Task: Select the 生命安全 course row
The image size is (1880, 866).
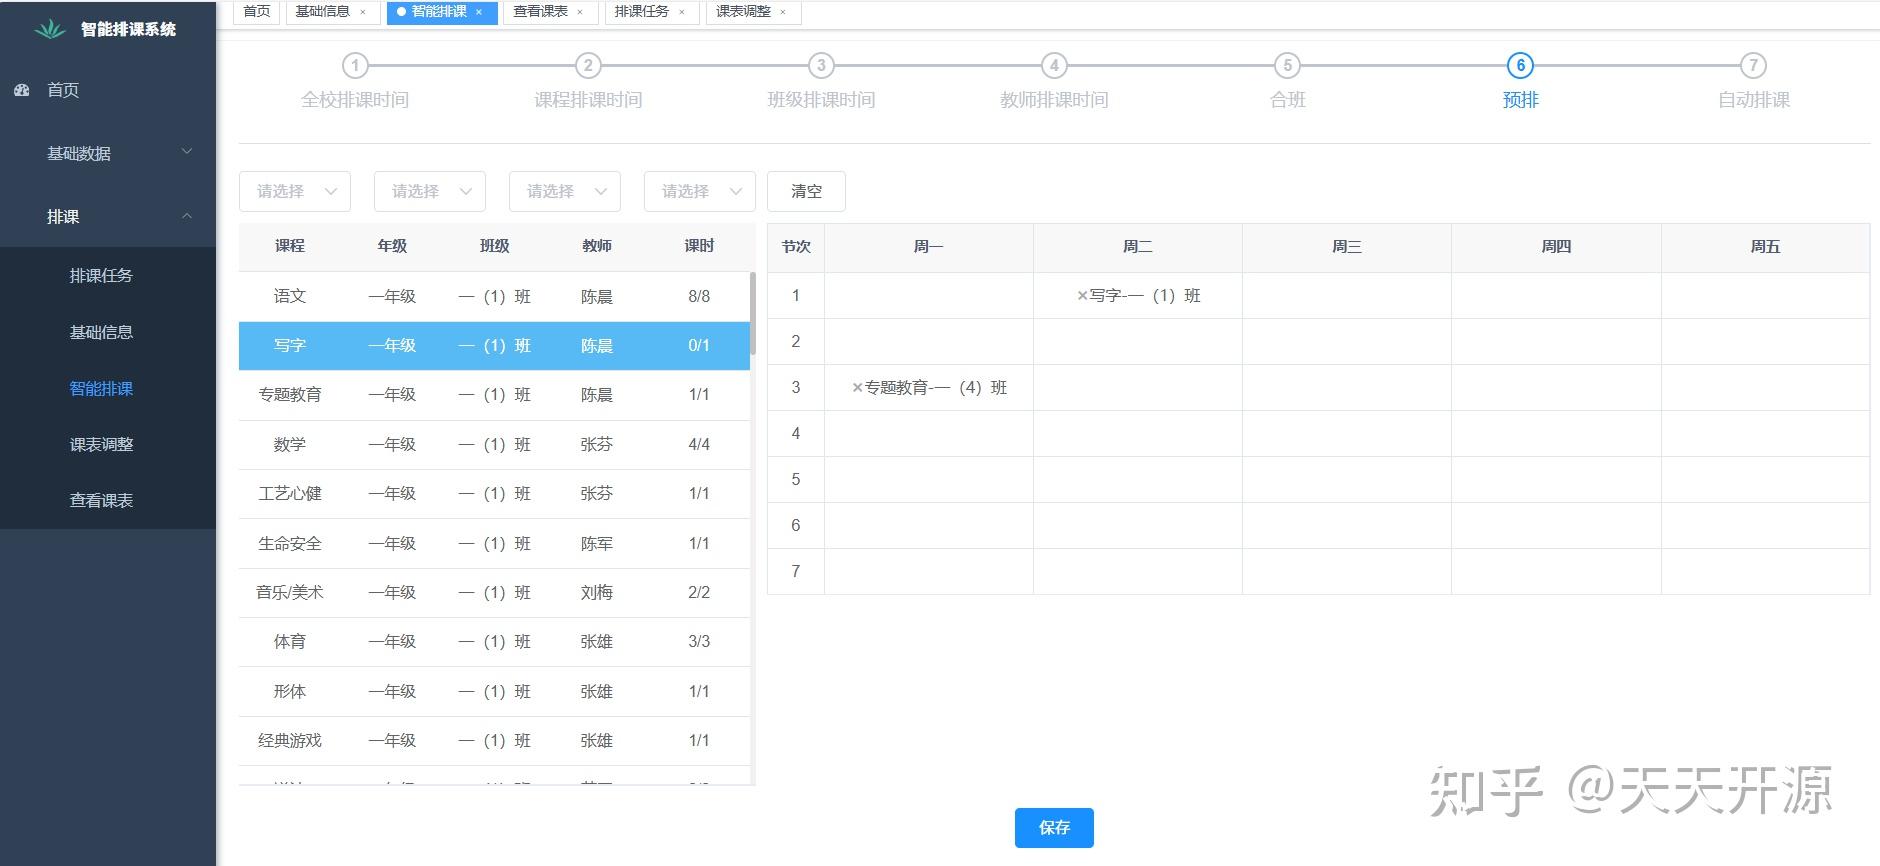Action: 494,543
